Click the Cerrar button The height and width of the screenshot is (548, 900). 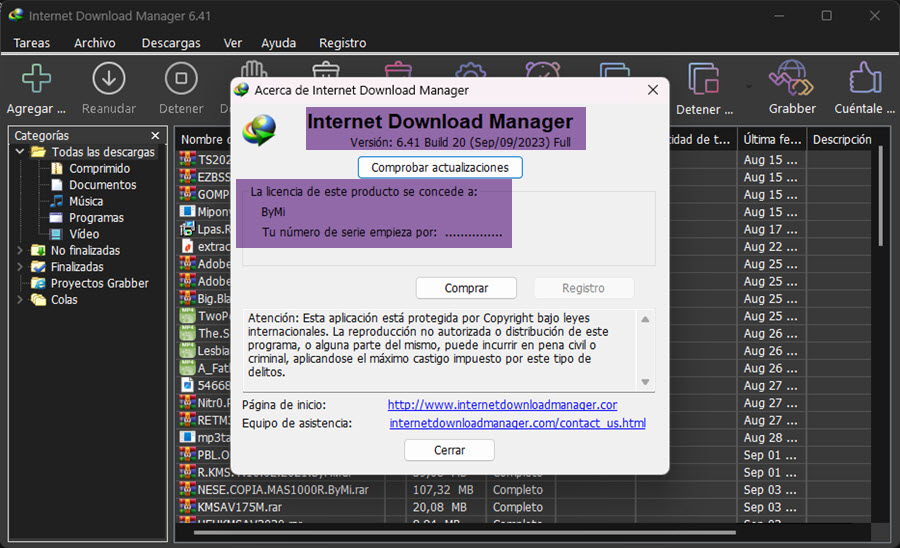tap(449, 450)
